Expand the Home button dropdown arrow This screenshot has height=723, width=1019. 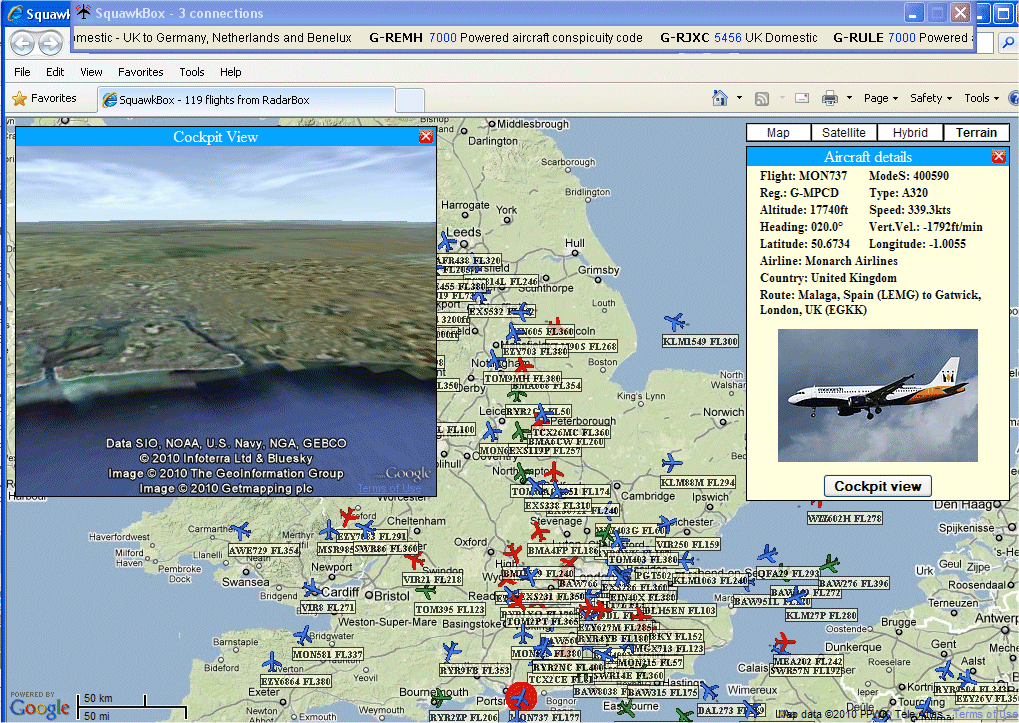tap(739, 98)
